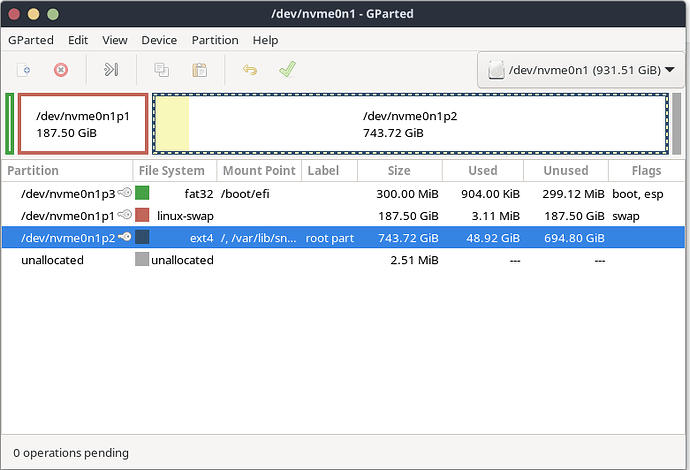Select the nvme0n1p1 block in disk map

point(83,124)
